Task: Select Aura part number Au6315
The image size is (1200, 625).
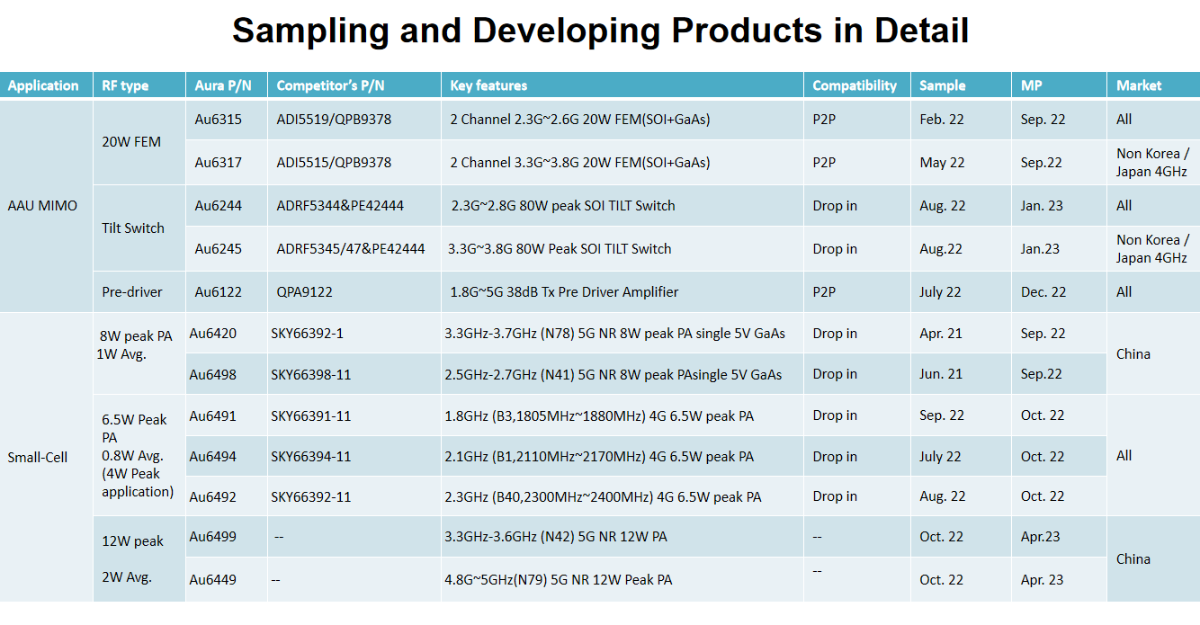Action: 217,119
